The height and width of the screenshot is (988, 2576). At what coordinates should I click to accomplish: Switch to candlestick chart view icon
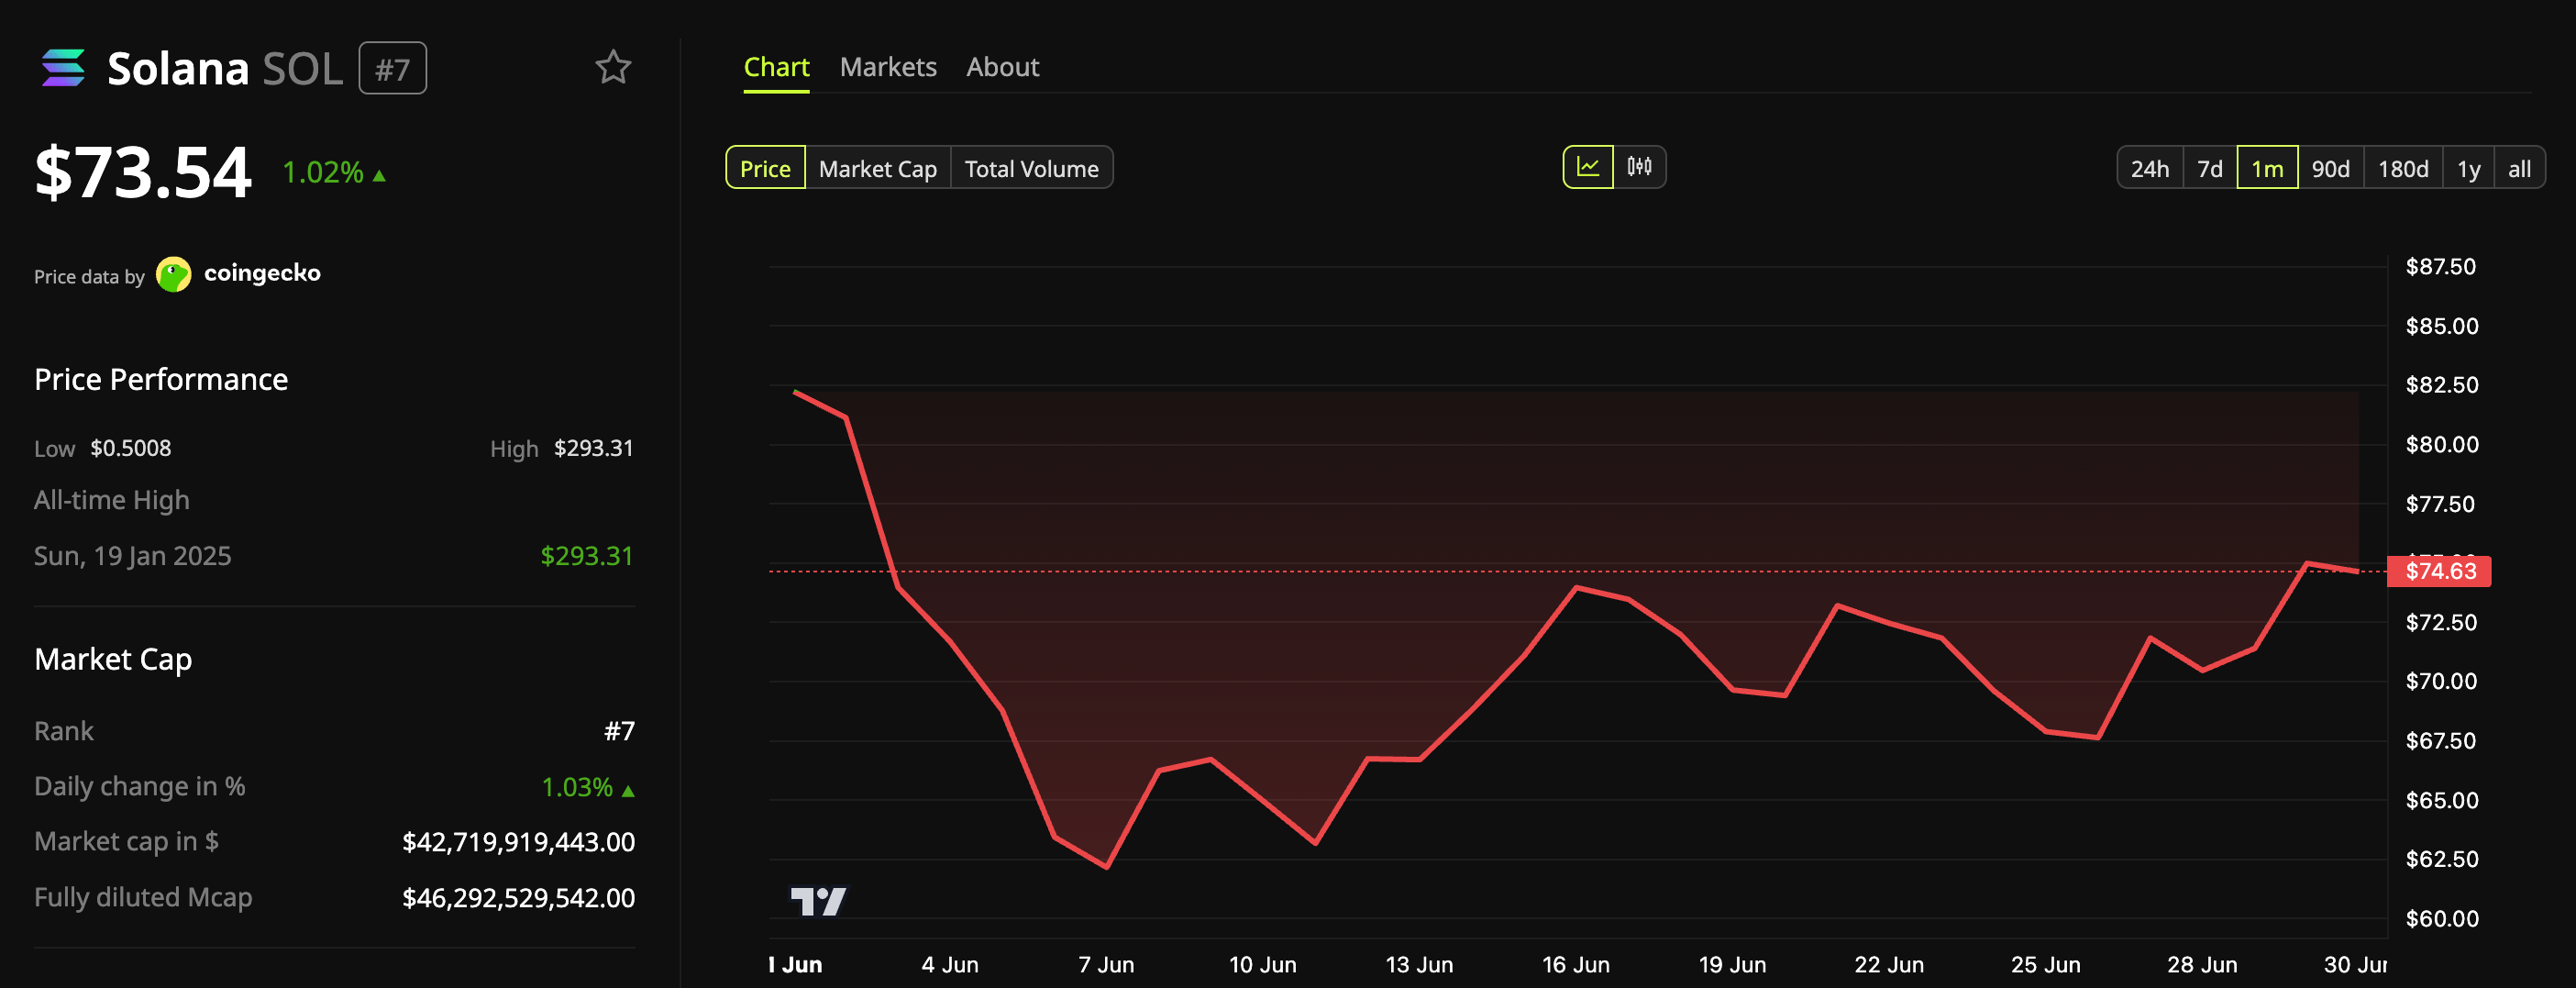click(x=1639, y=167)
